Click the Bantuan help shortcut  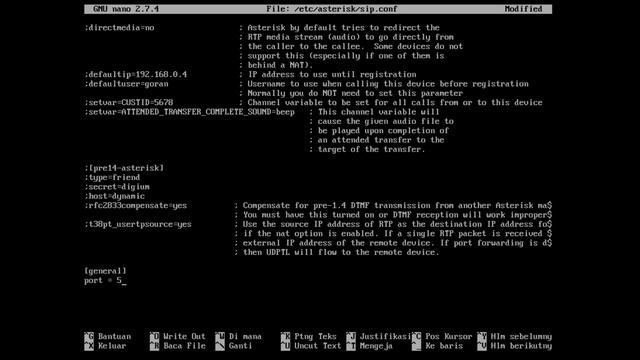click(108, 337)
